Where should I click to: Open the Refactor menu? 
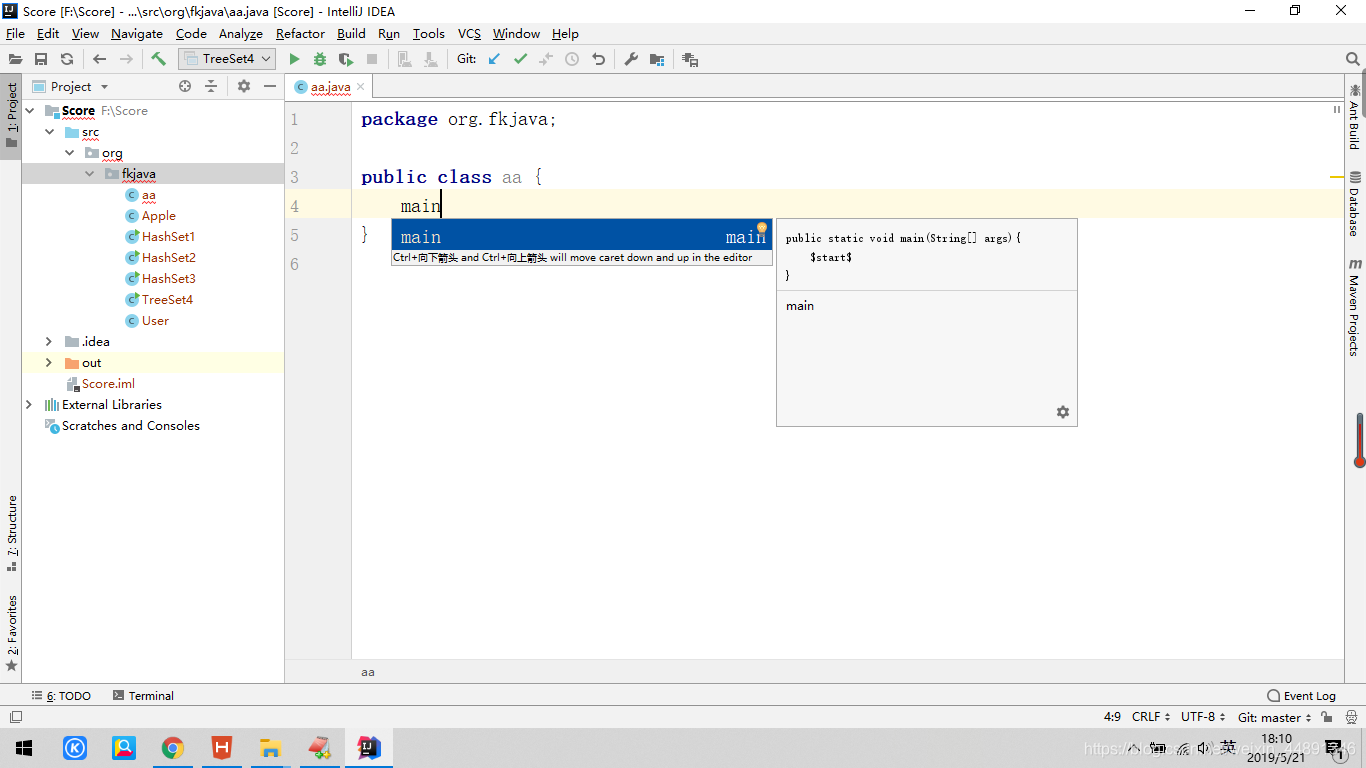[x=300, y=33]
